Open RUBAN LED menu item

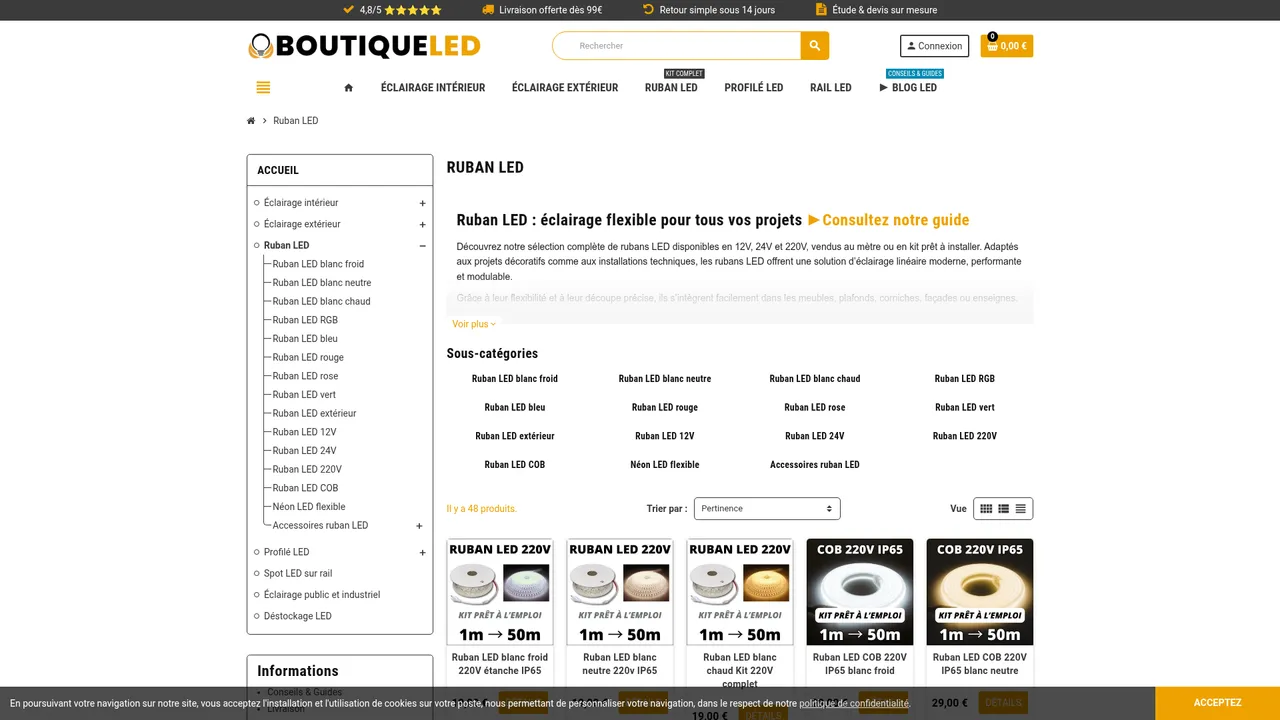[x=671, y=88]
